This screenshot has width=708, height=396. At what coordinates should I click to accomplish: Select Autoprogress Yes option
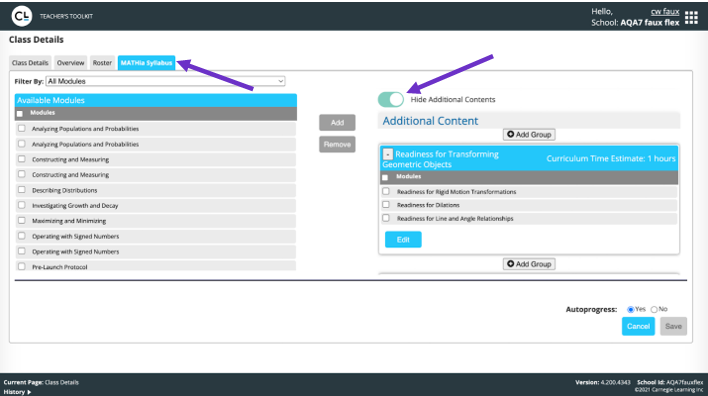point(630,309)
